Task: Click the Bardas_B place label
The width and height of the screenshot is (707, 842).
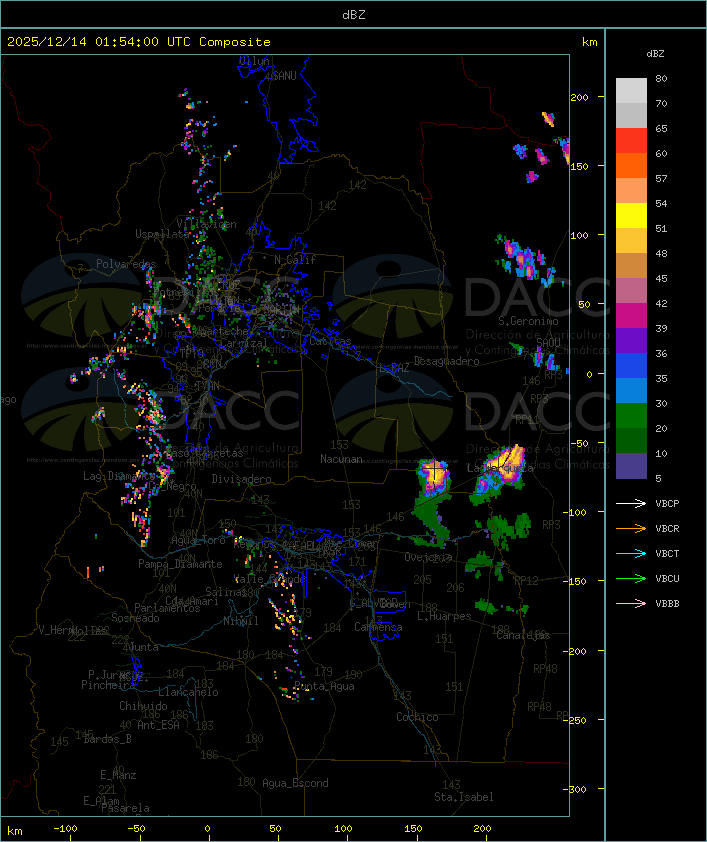Action: pyautogui.click(x=107, y=739)
